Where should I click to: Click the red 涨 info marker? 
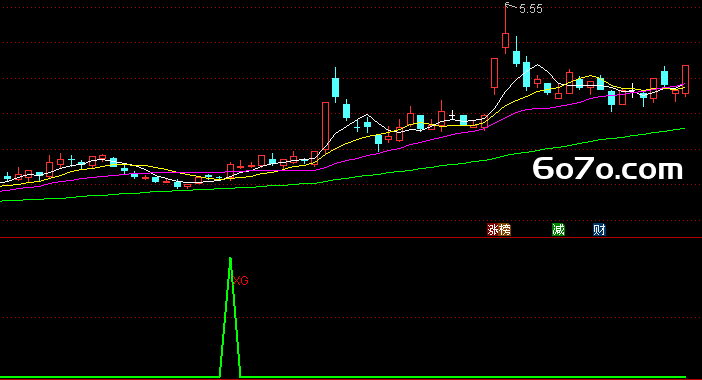tap(493, 230)
